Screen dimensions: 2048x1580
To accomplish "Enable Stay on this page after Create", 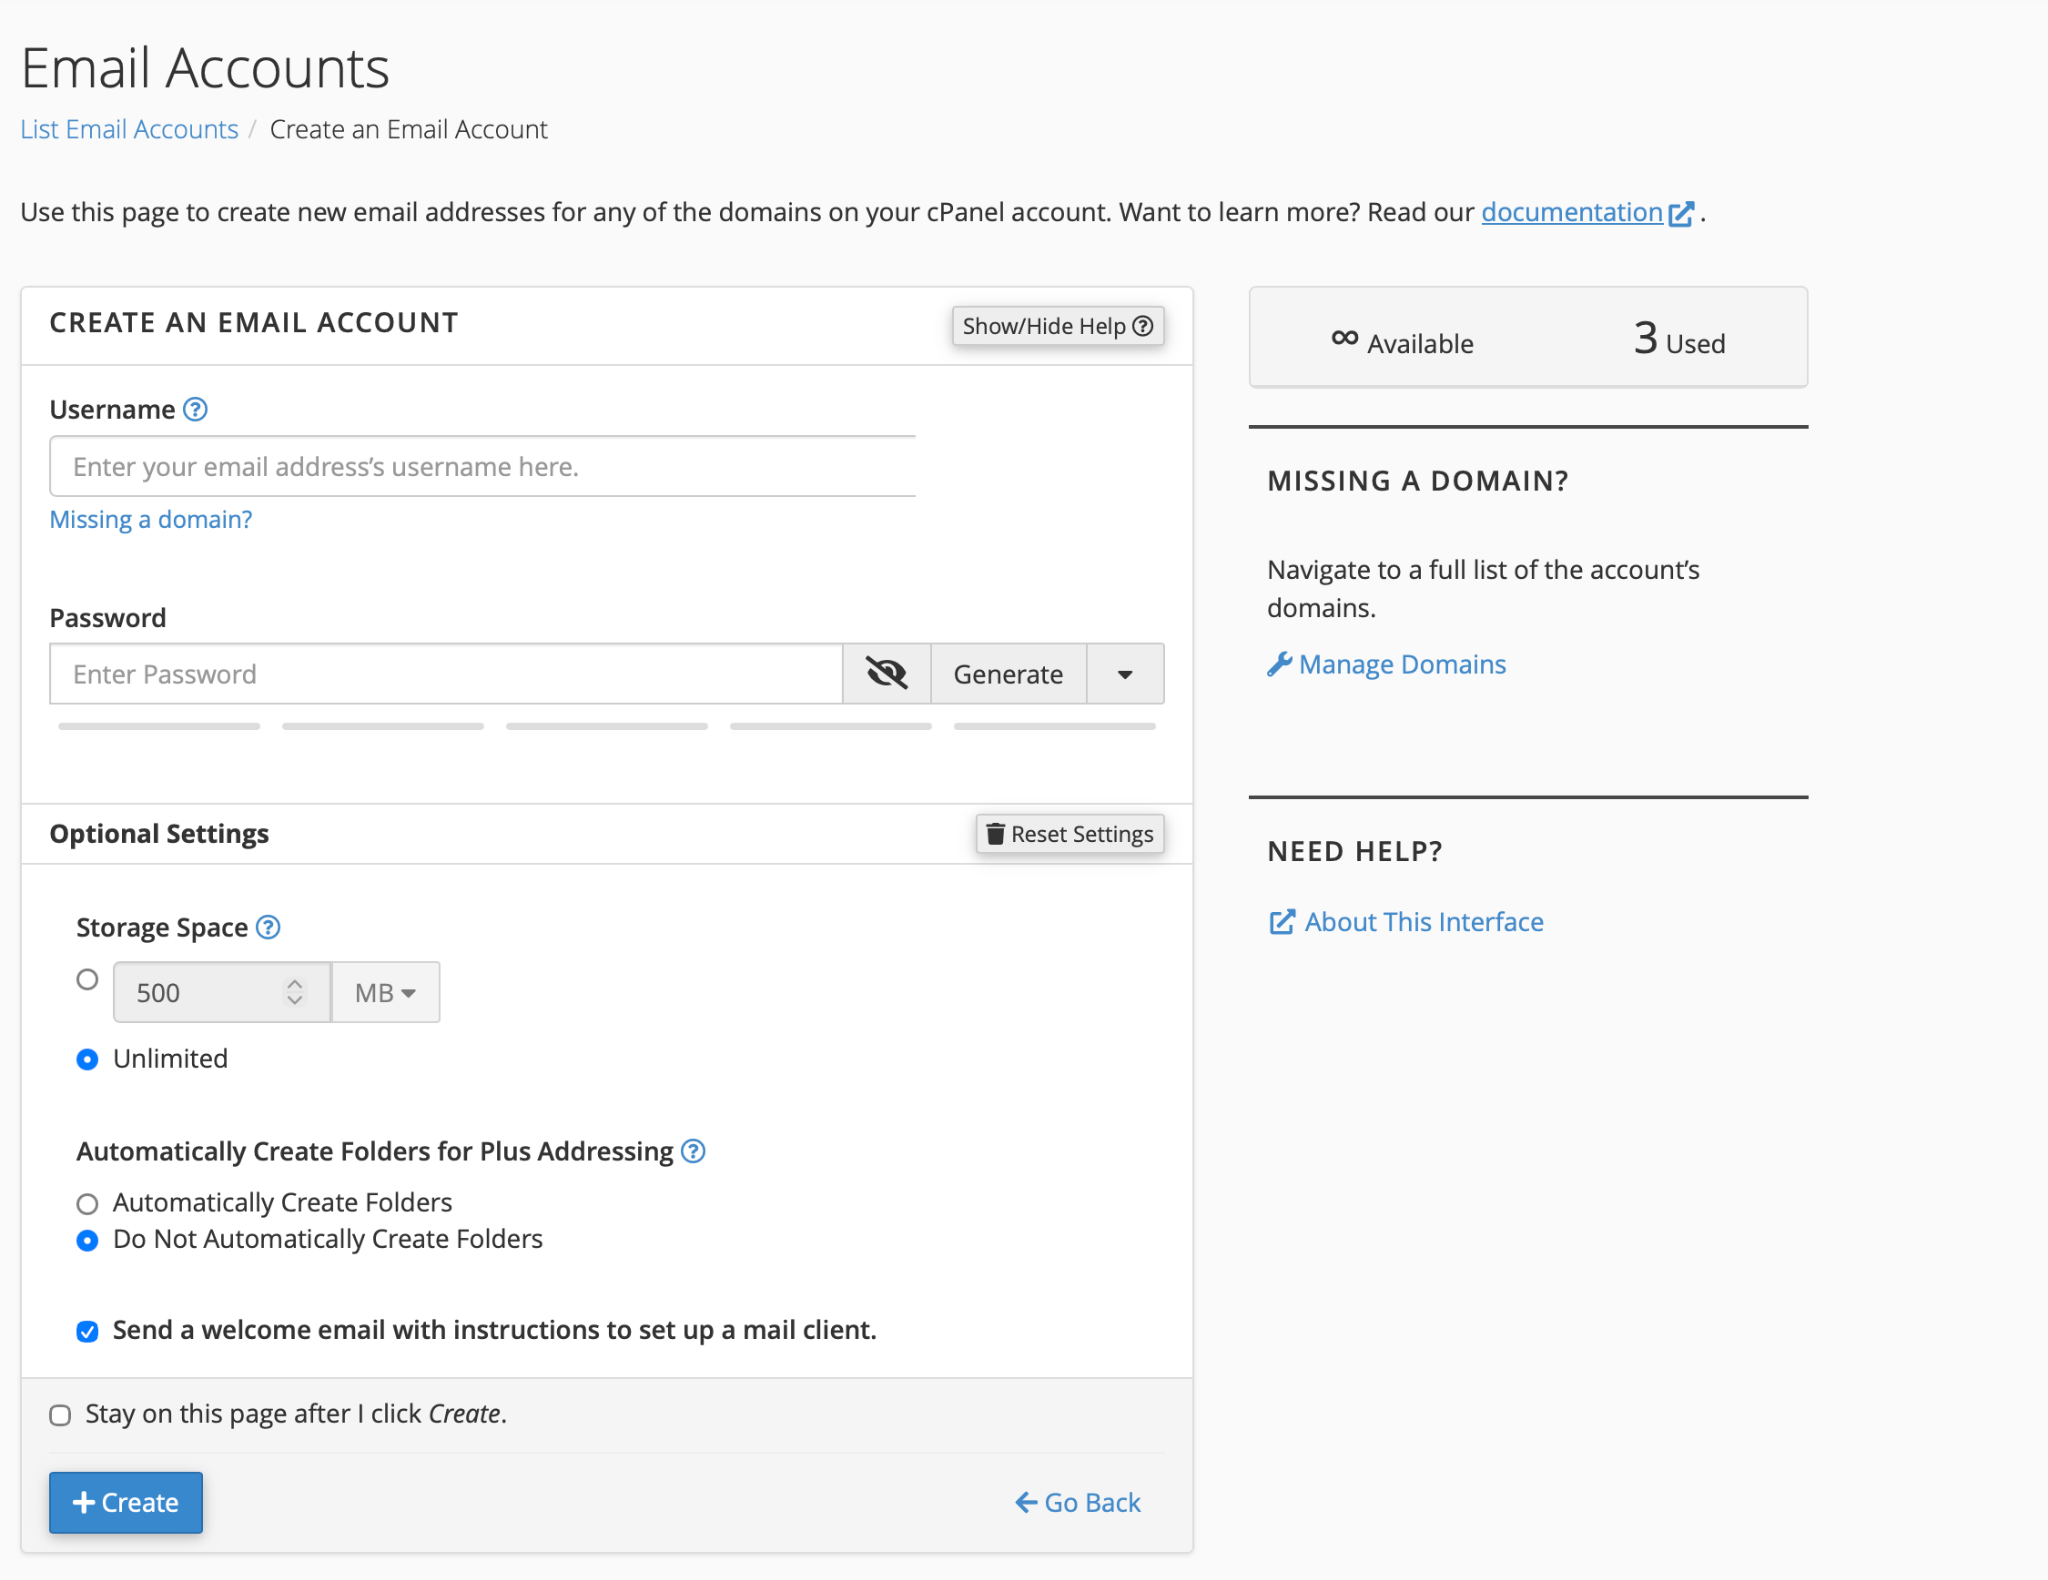I will point(60,1415).
